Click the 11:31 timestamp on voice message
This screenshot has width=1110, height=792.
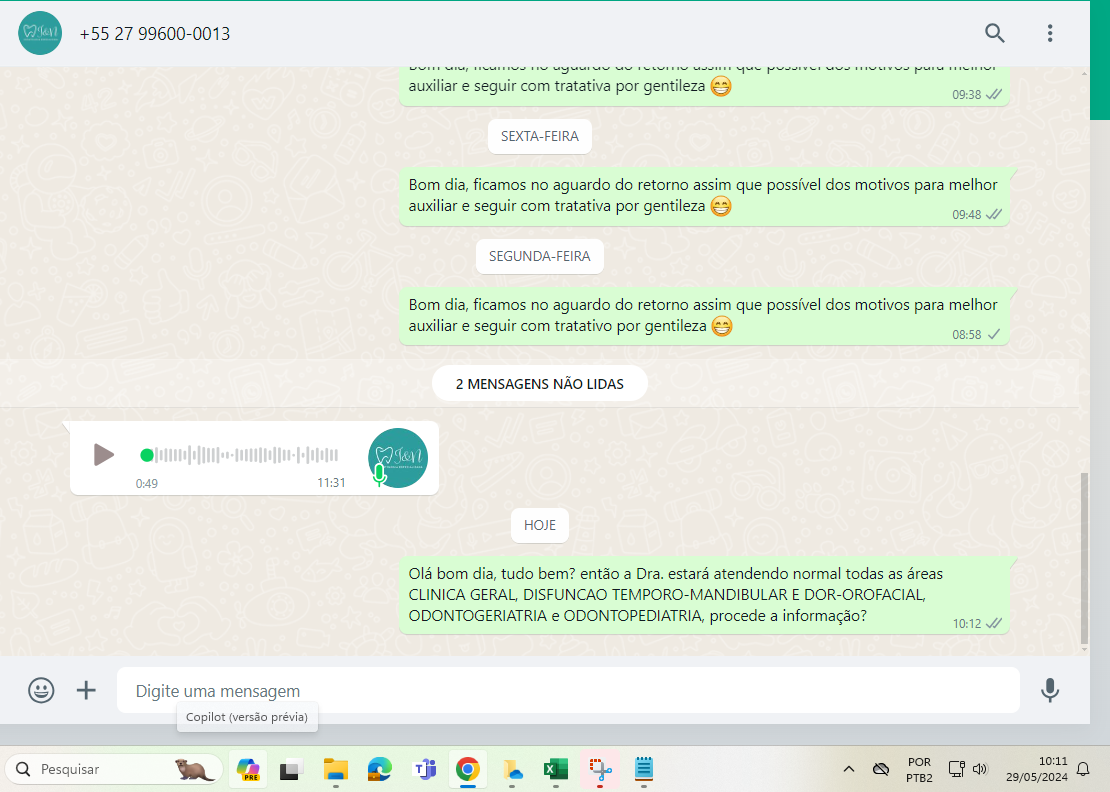click(x=331, y=483)
